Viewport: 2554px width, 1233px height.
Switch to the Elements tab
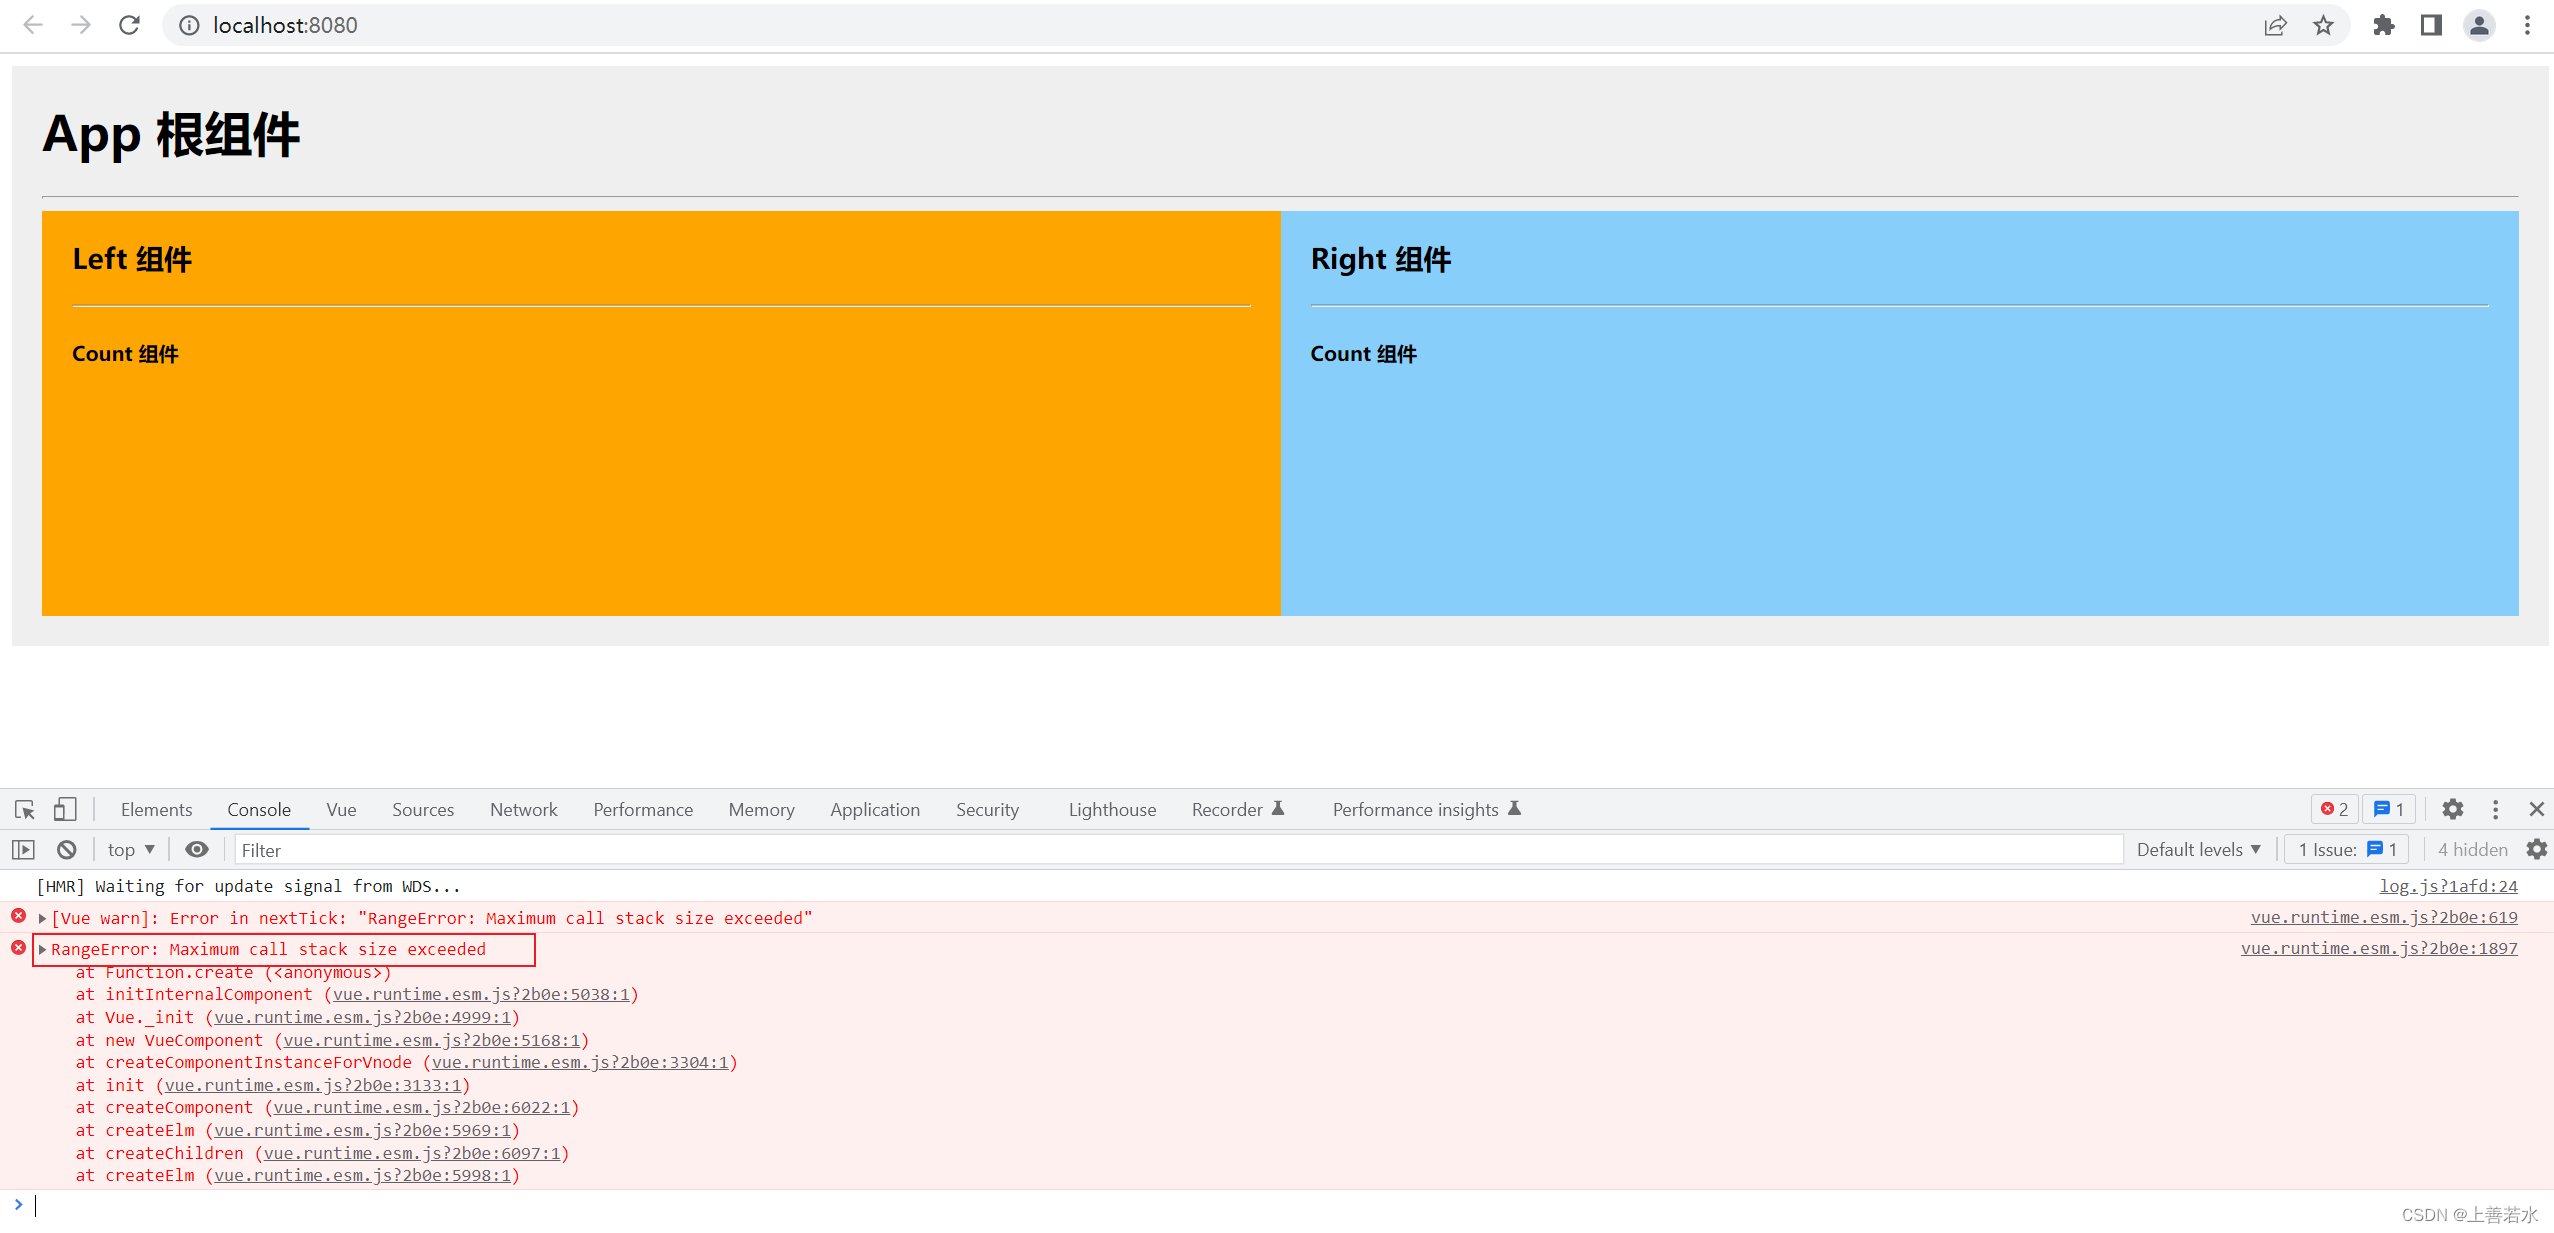tap(156, 809)
